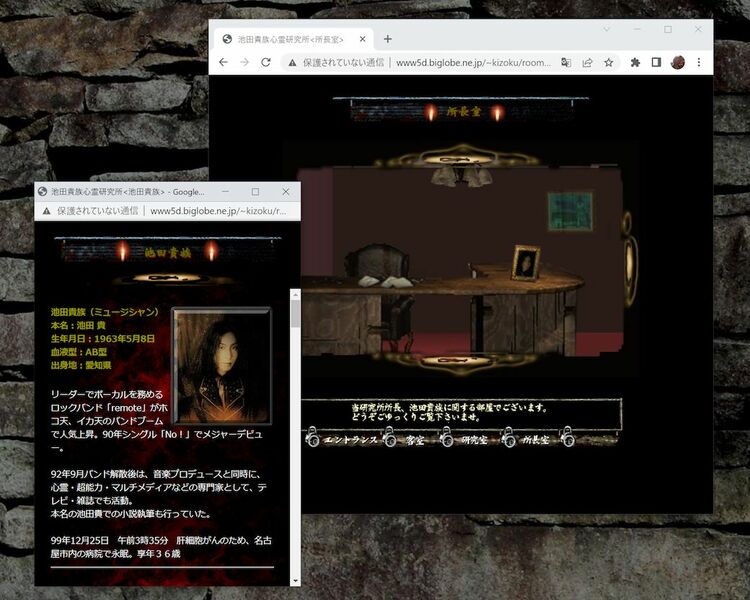Go to エントランス via bottom navigation
The image size is (750, 600).
(351, 440)
